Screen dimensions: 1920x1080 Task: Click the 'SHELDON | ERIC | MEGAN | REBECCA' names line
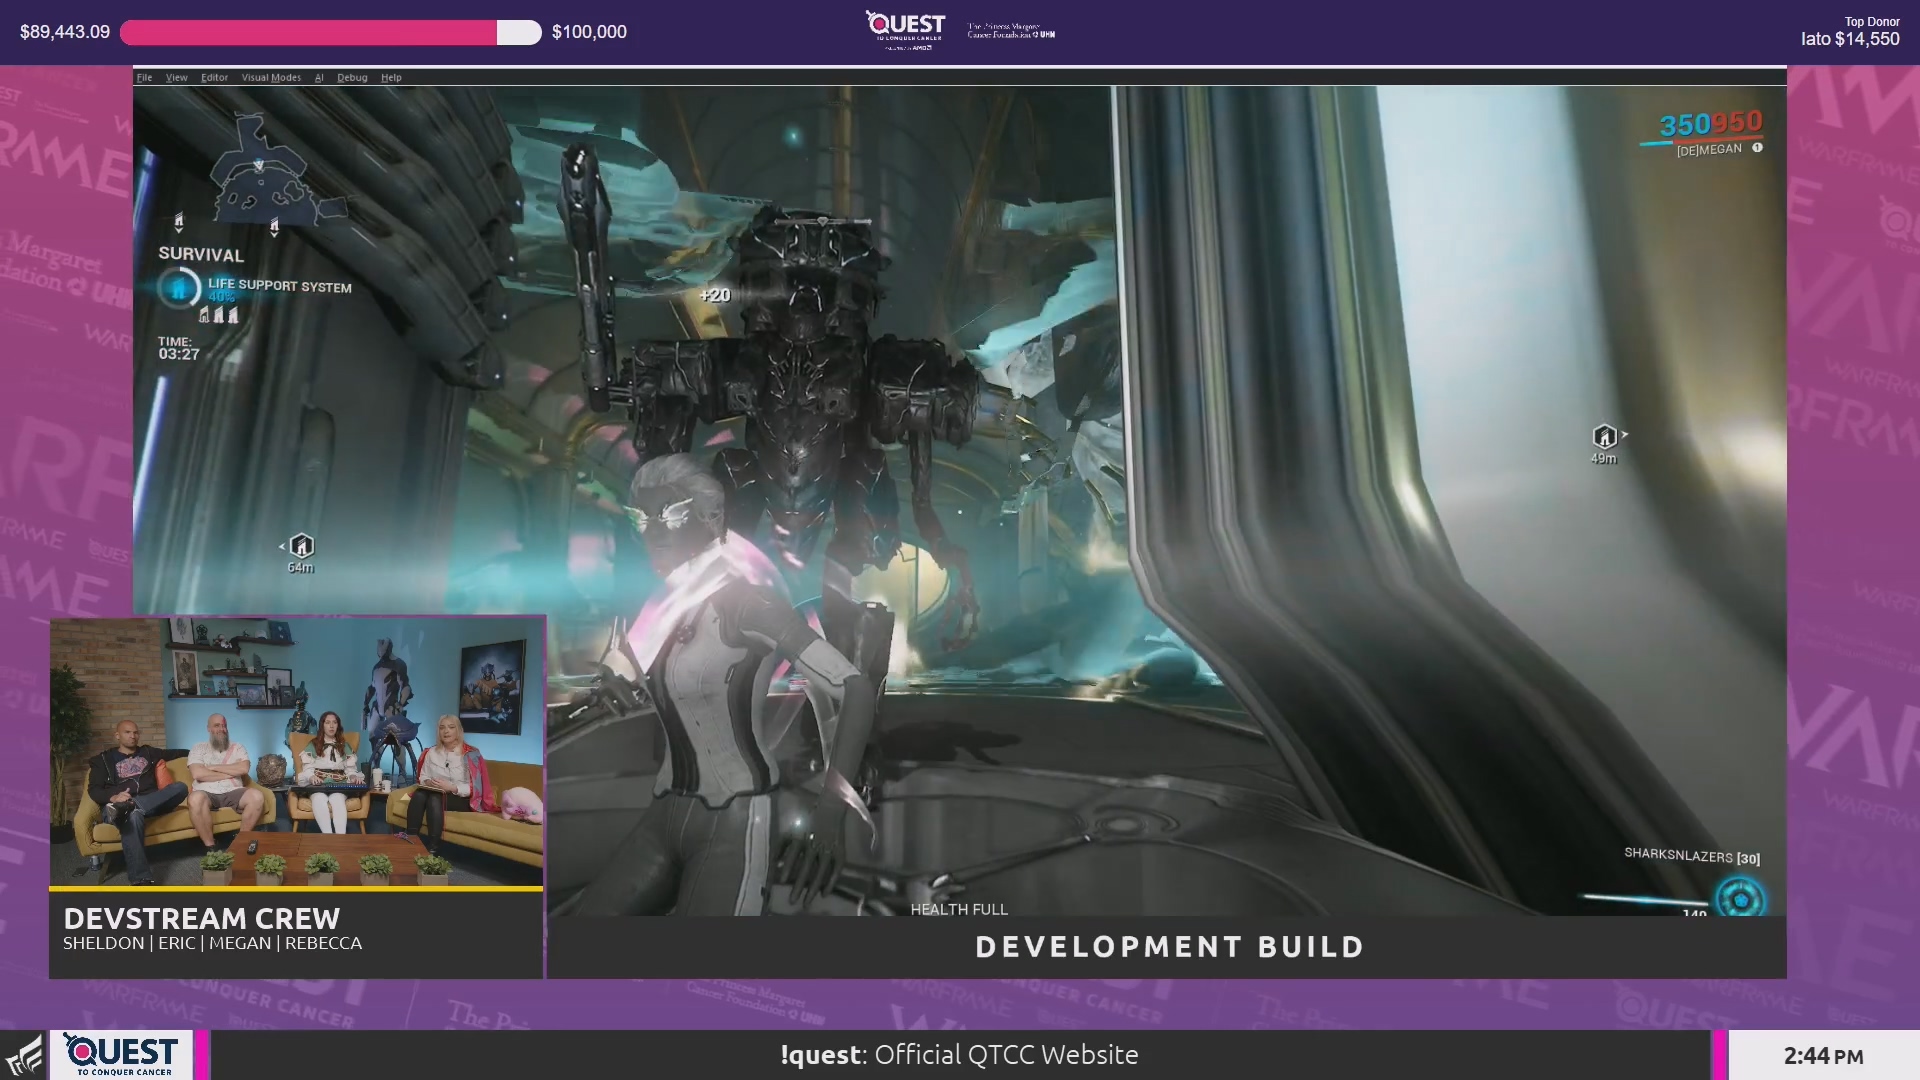[x=212, y=943]
